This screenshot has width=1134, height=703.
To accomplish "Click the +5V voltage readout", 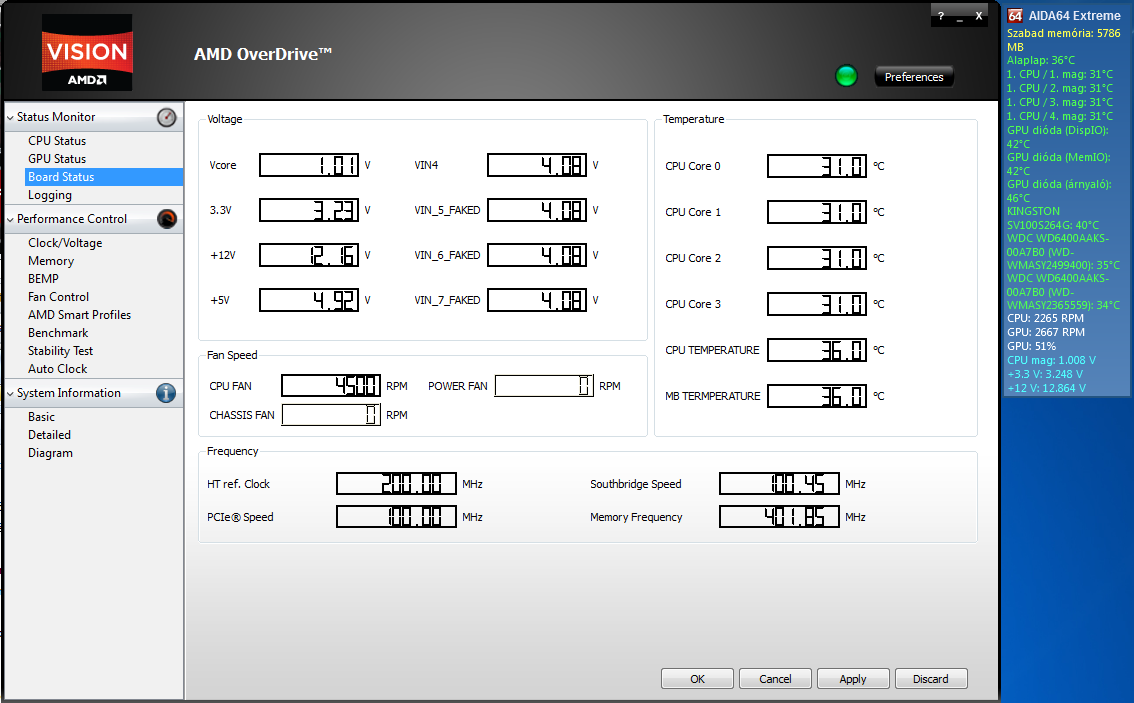I will [x=309, y=300].
